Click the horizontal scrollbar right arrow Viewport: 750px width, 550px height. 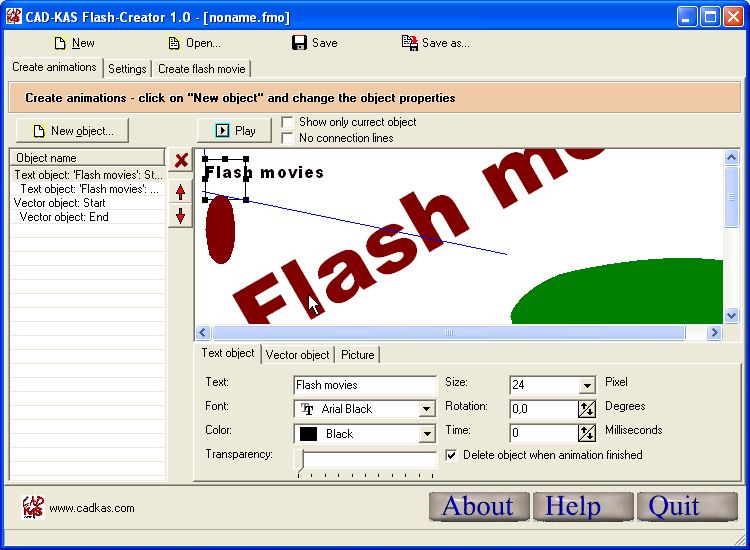tap(714, 332)
